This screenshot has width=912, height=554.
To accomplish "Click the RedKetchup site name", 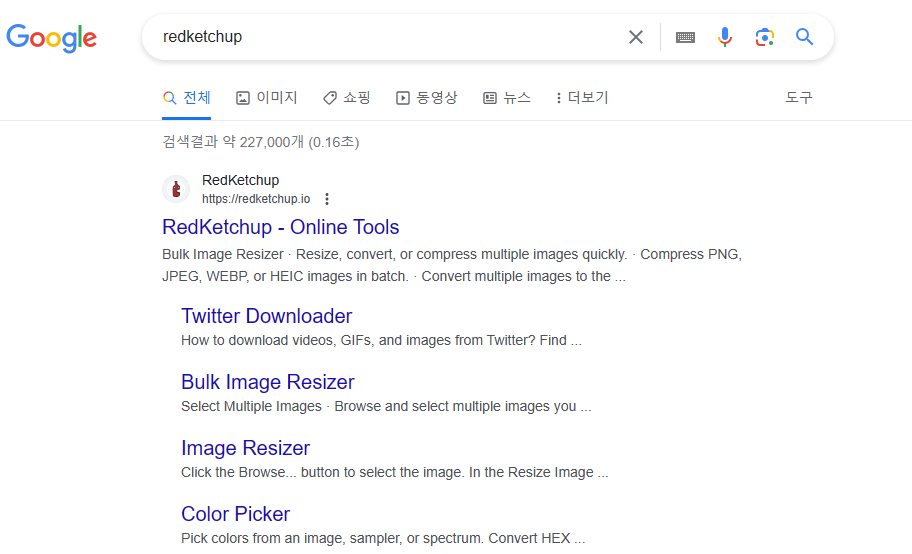I will pos(240,180).
